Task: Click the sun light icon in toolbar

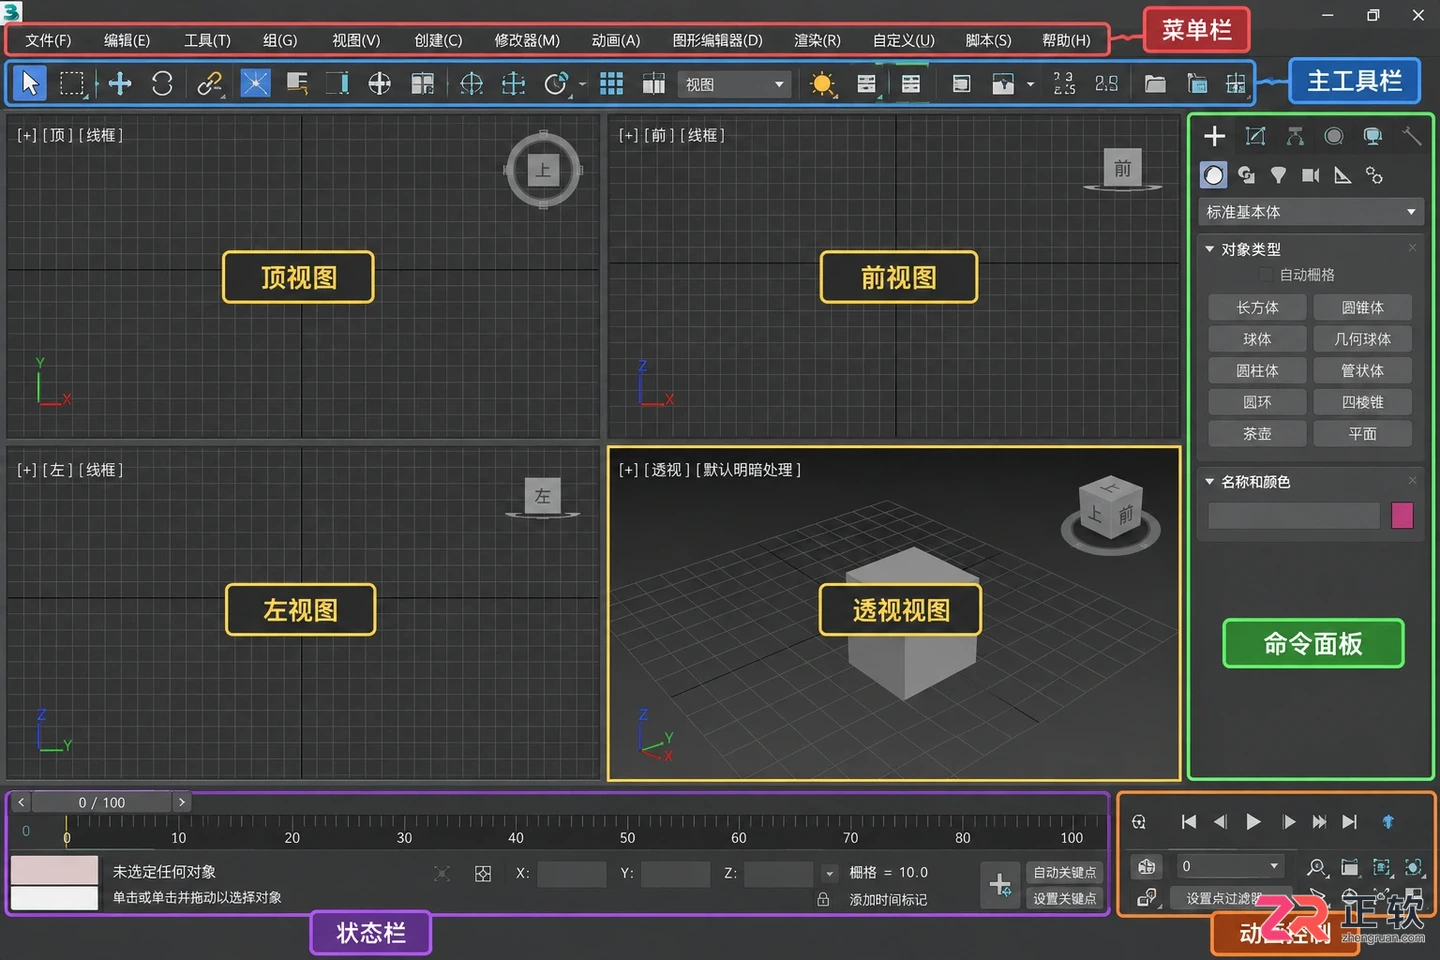Action: pyautogui.click(x=822, y=84)
